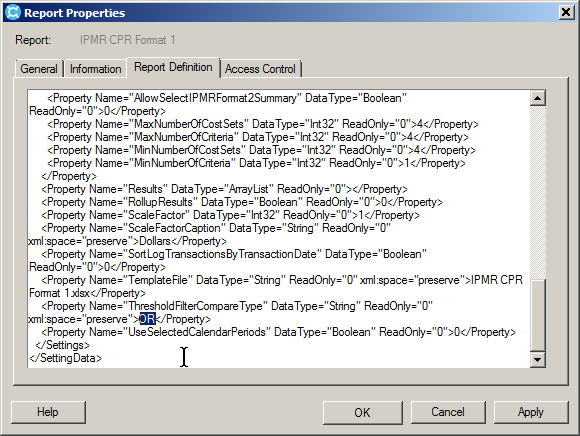Image resolution: width=580 pixels, height=436 pixels.
Task: Click the closing SettingData tag line
Action: tap(65, 358)
